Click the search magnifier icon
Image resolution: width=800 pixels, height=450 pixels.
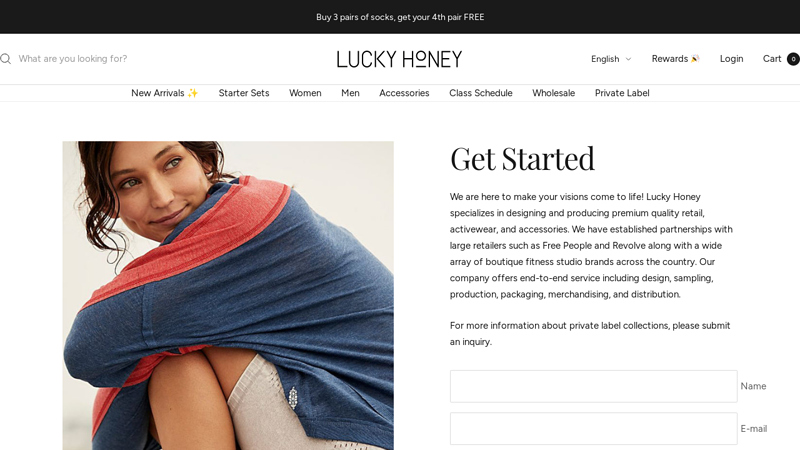point(6,59)
